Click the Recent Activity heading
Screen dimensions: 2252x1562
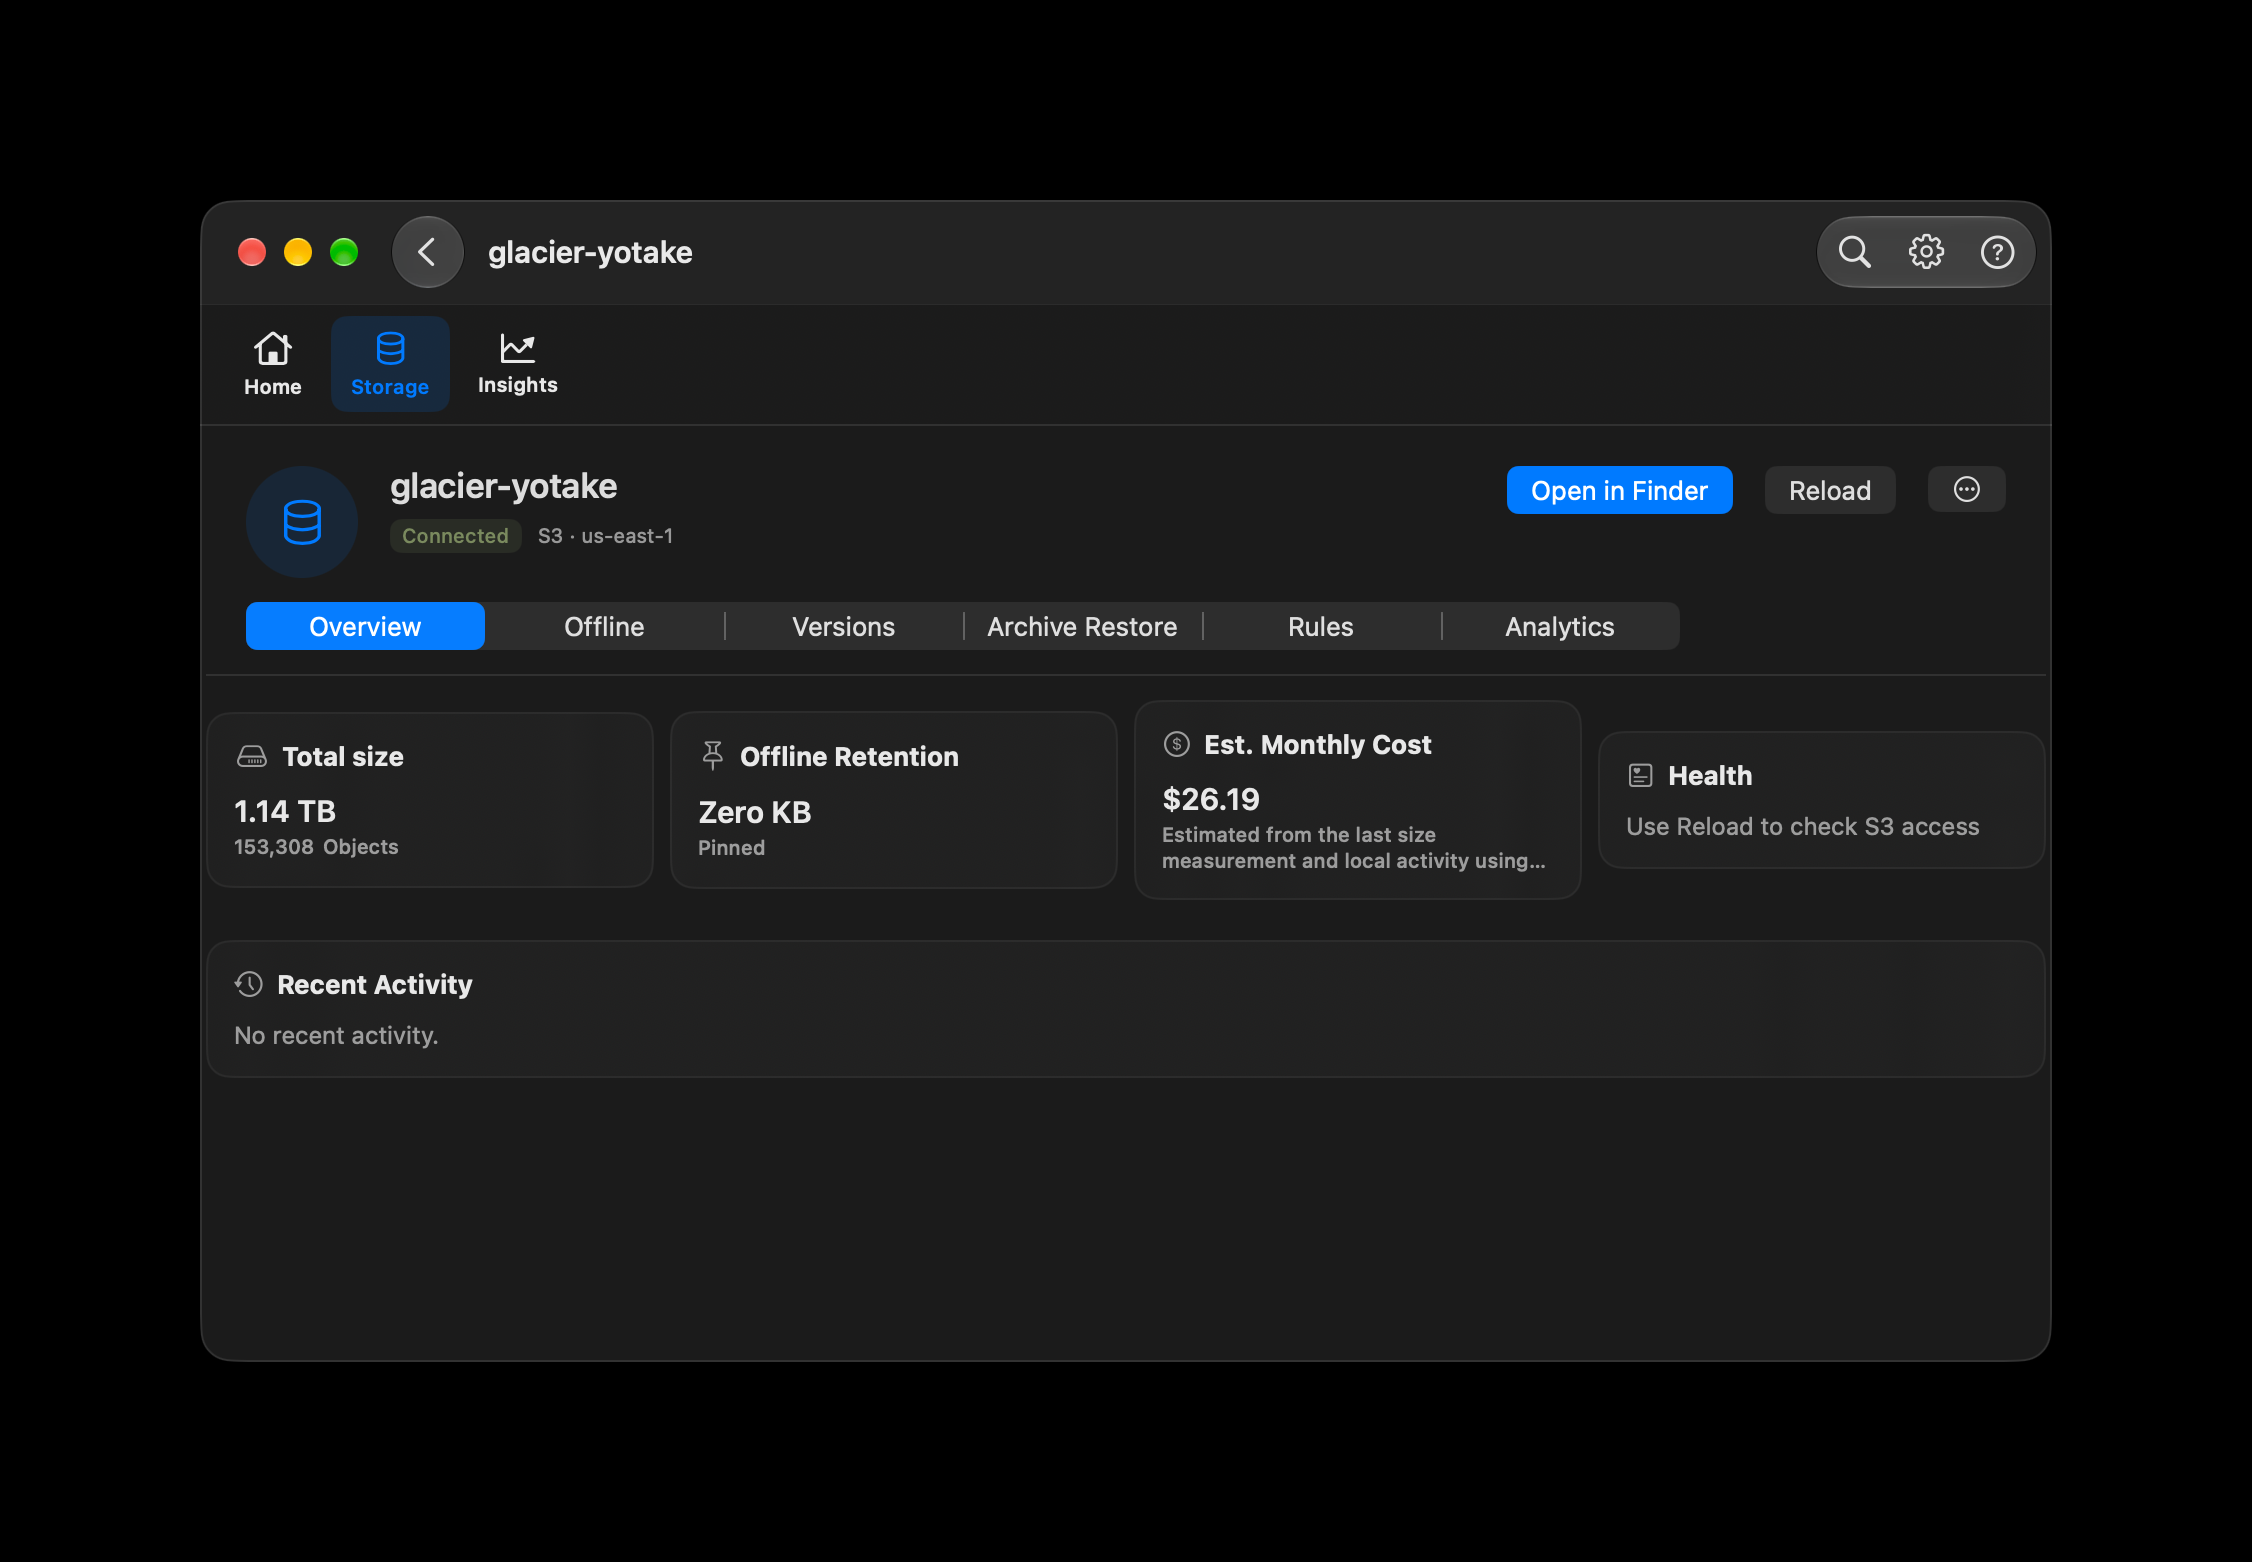[374, 984]
